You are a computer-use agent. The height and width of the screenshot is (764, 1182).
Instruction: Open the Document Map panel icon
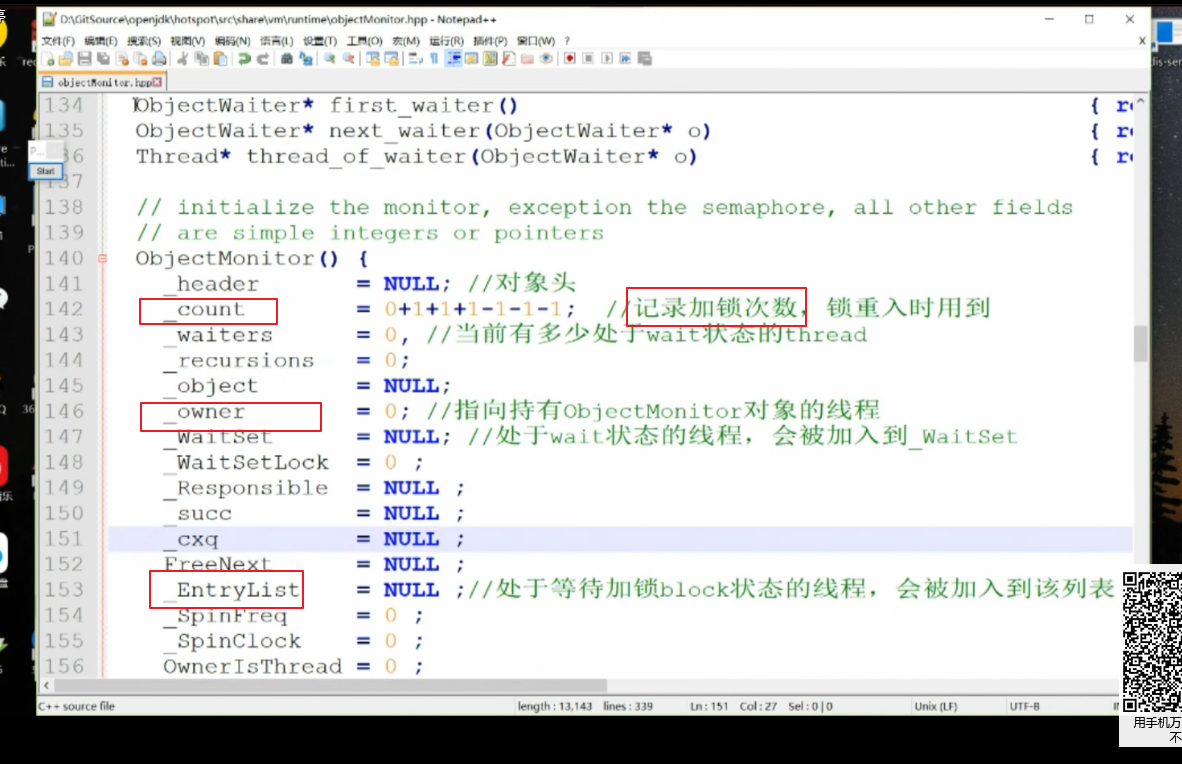pyautogui.click(x=491, y=59)
